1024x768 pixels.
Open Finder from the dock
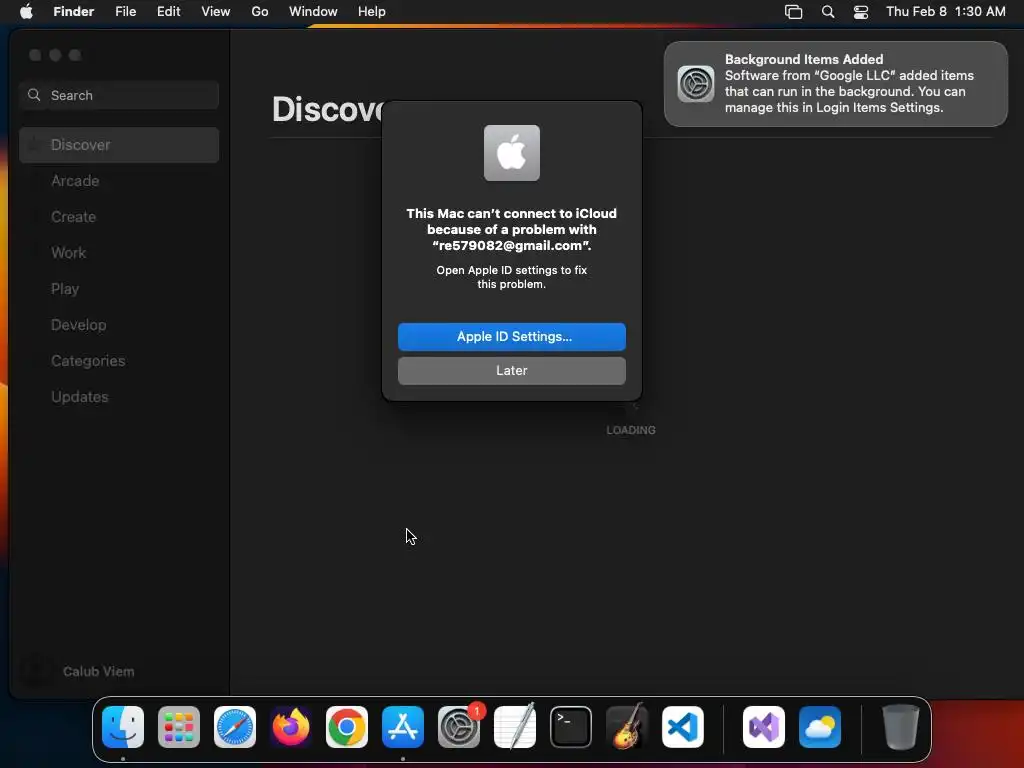(x=123, y=727)
